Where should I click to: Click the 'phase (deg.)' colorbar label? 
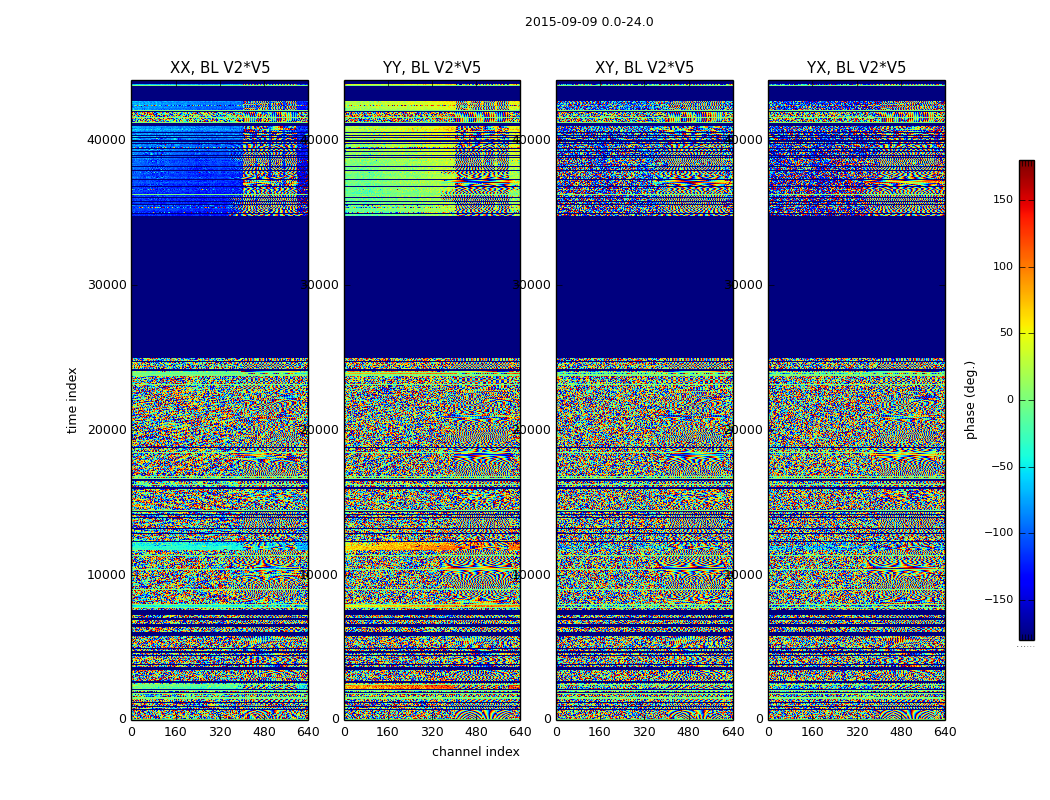click(x=970, y=400)
